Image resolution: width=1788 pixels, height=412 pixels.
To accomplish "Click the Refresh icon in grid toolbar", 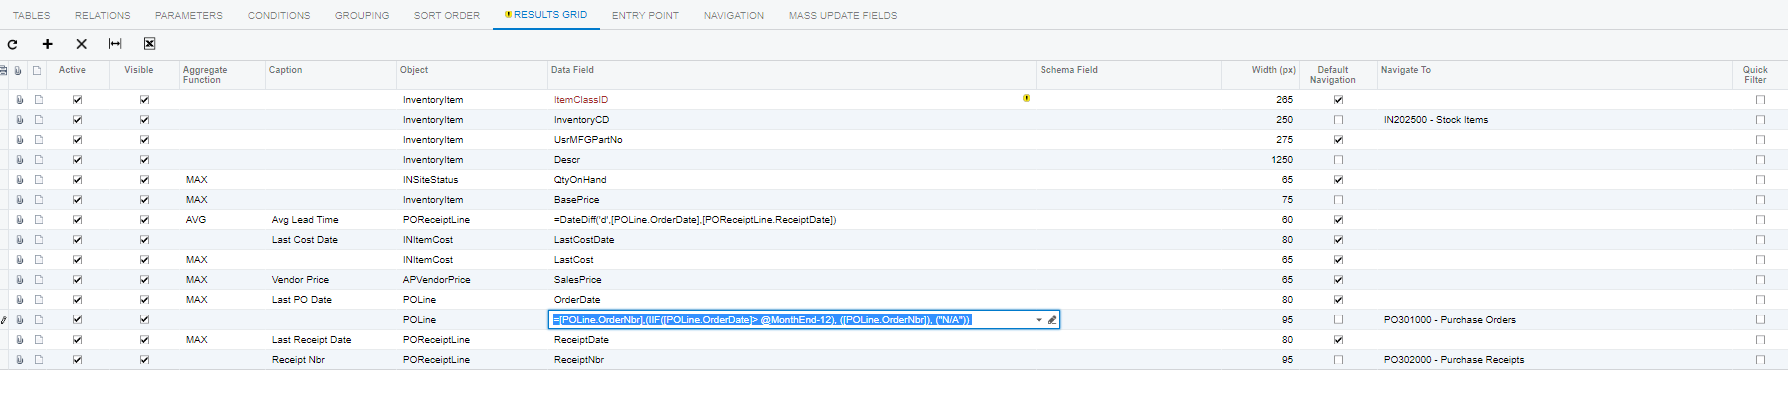I will (13, 44).
